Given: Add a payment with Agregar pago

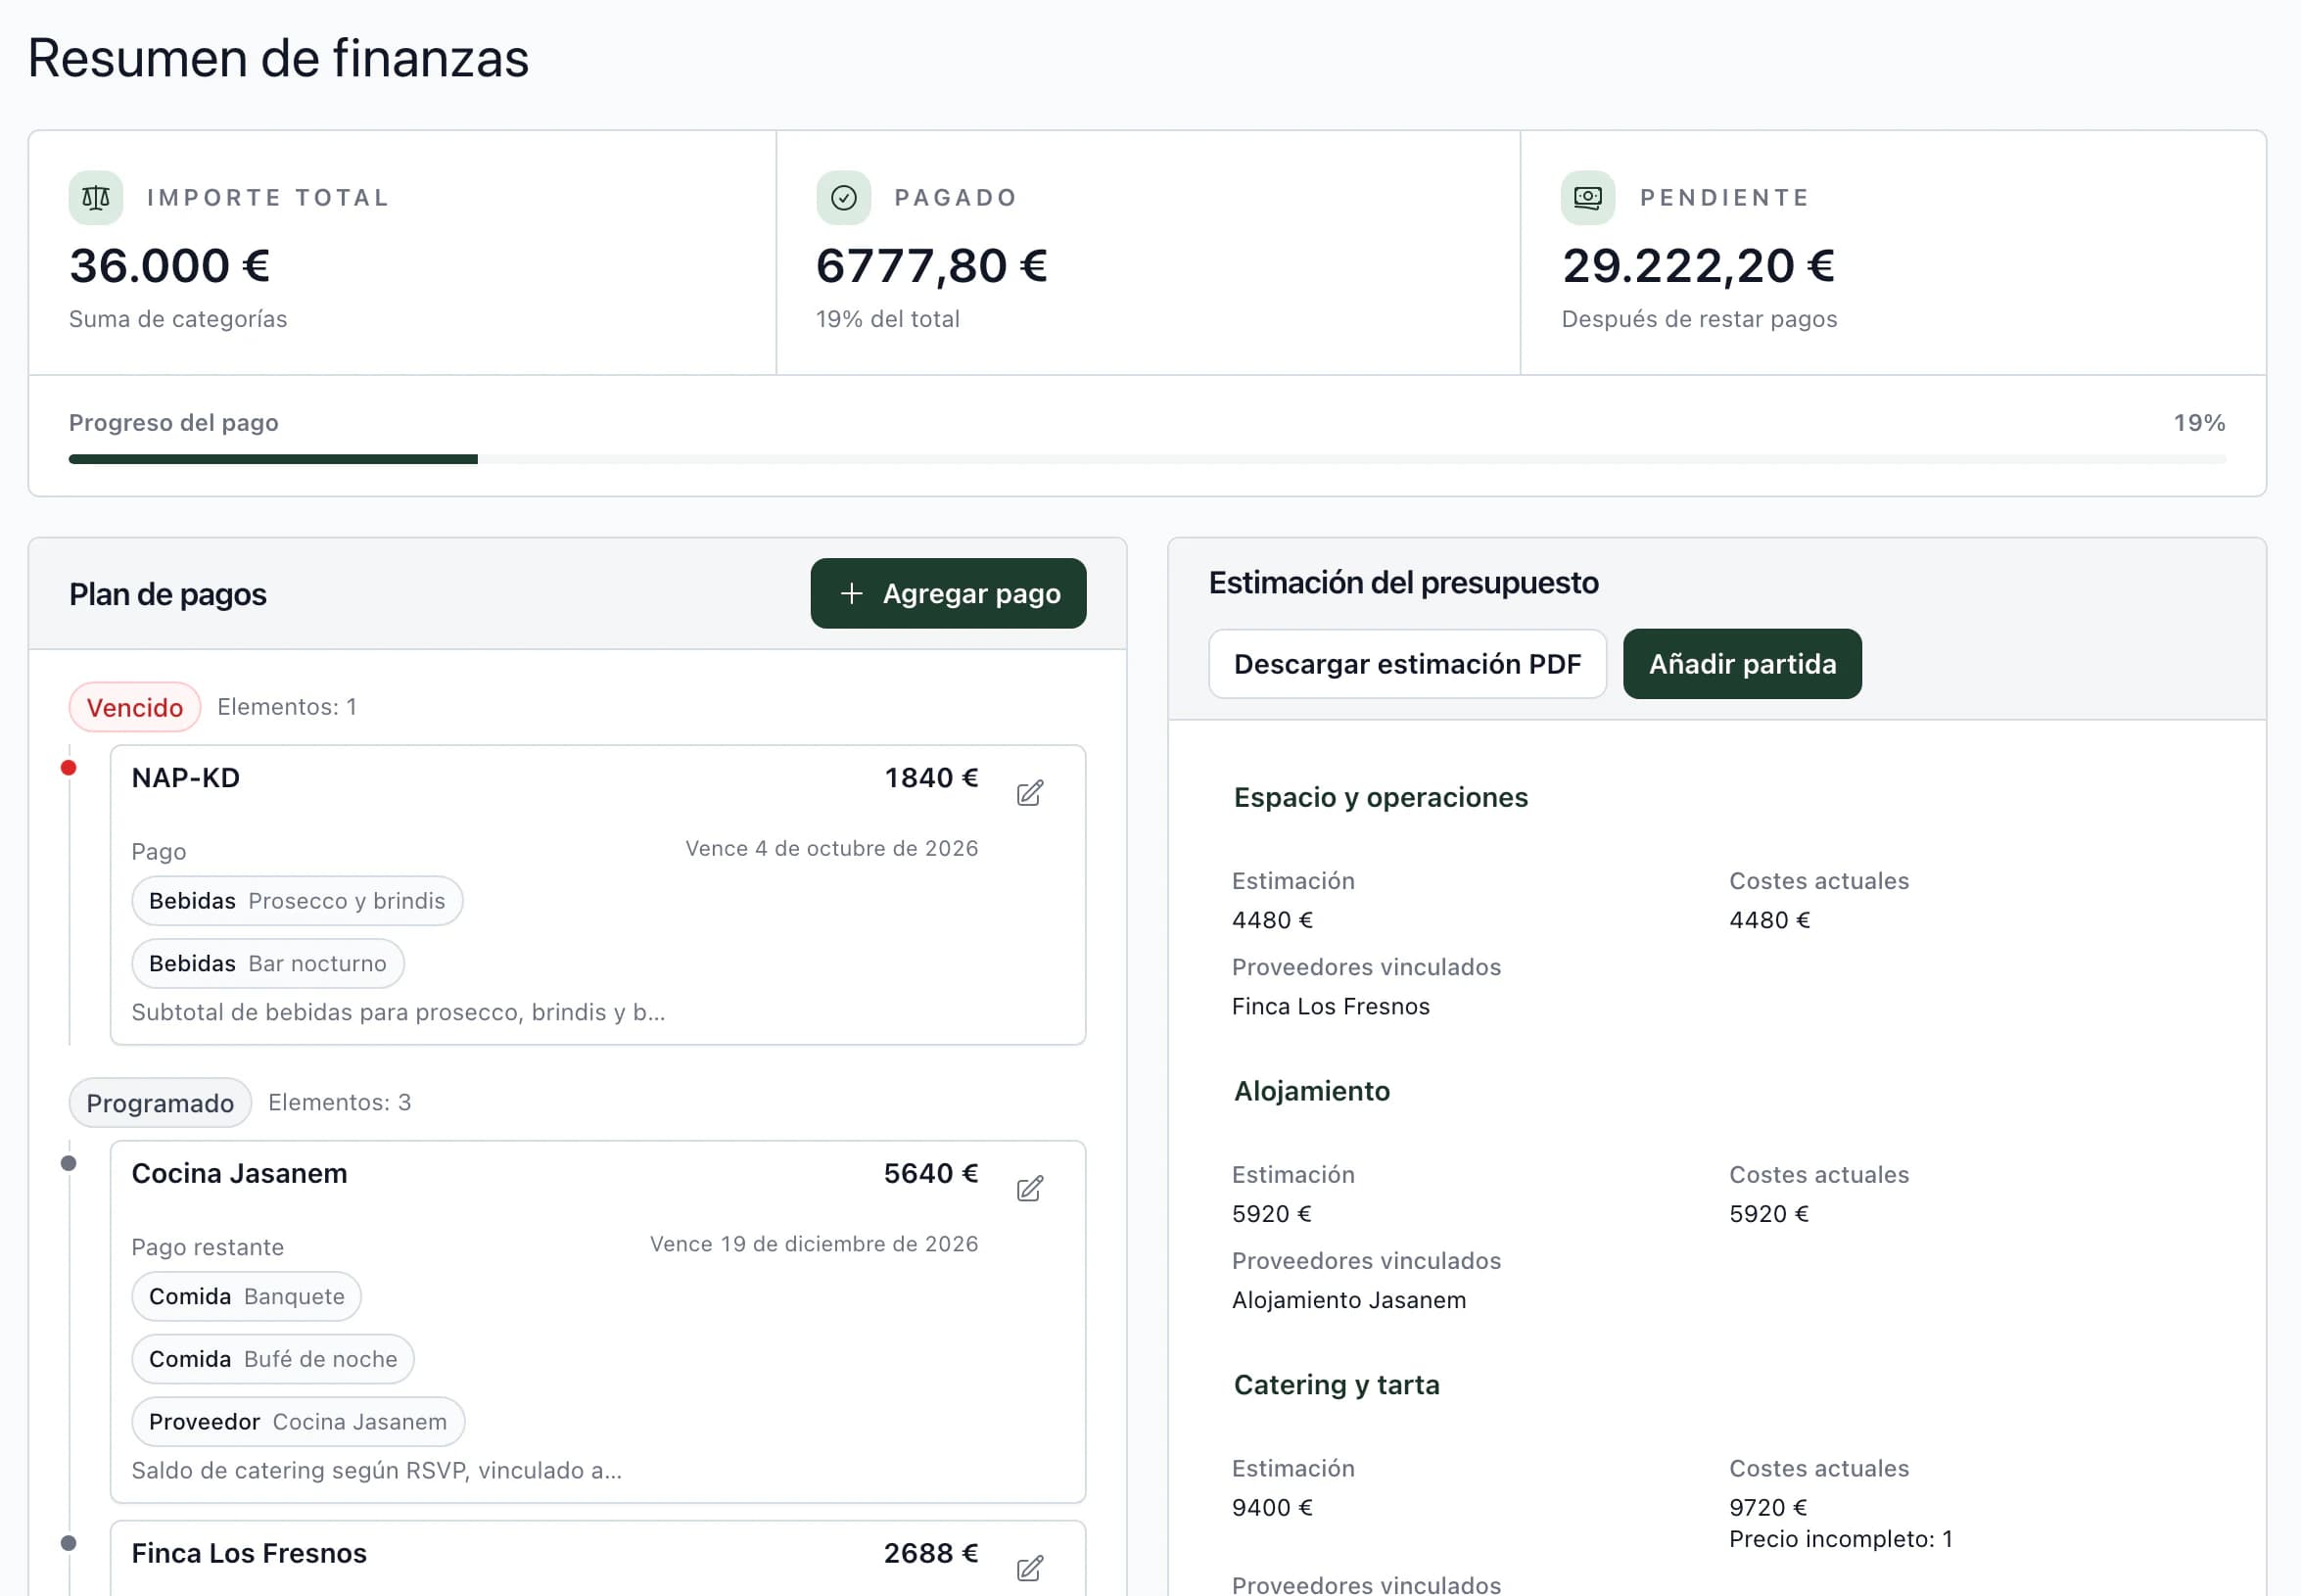Looking at the screenshot, I should pos(948,593).
